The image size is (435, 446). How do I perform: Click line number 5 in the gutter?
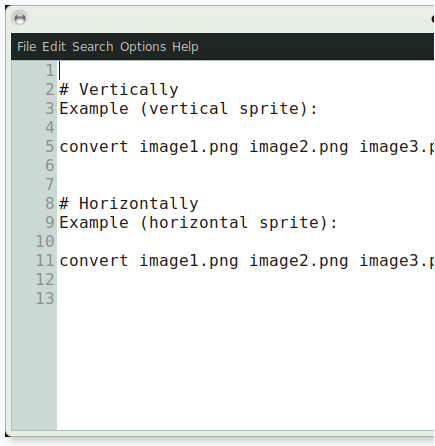point(50,147)
